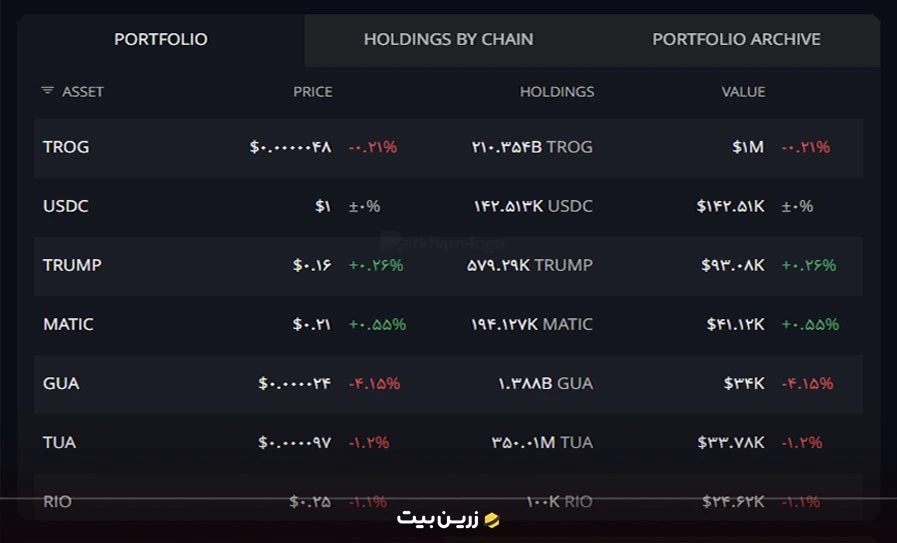Select the TROG asset name
897x543 pixels.
(66, 147)
